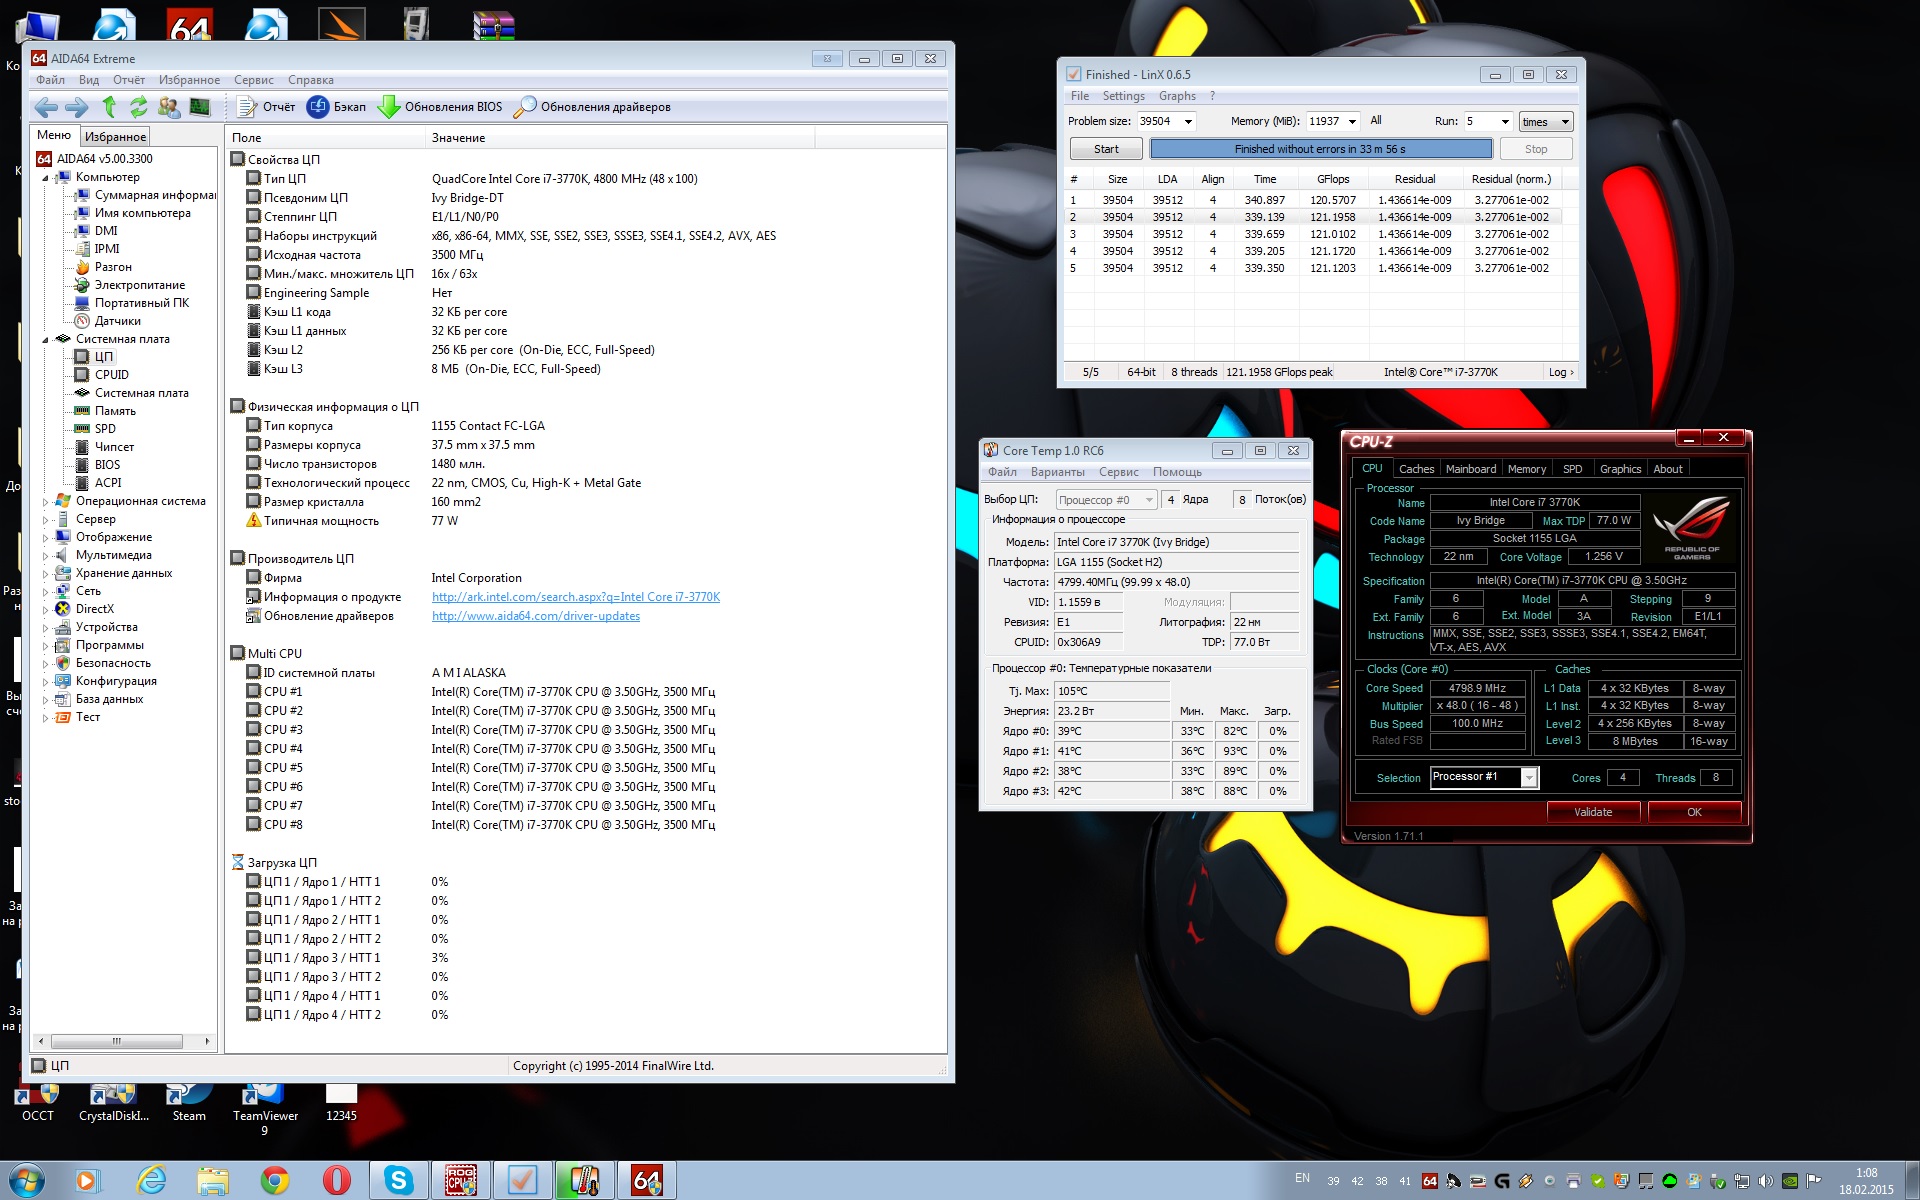Screen dimensions: 1920x1200
Task: Select the CPUID item in the tree
Action: click(111, 375)
